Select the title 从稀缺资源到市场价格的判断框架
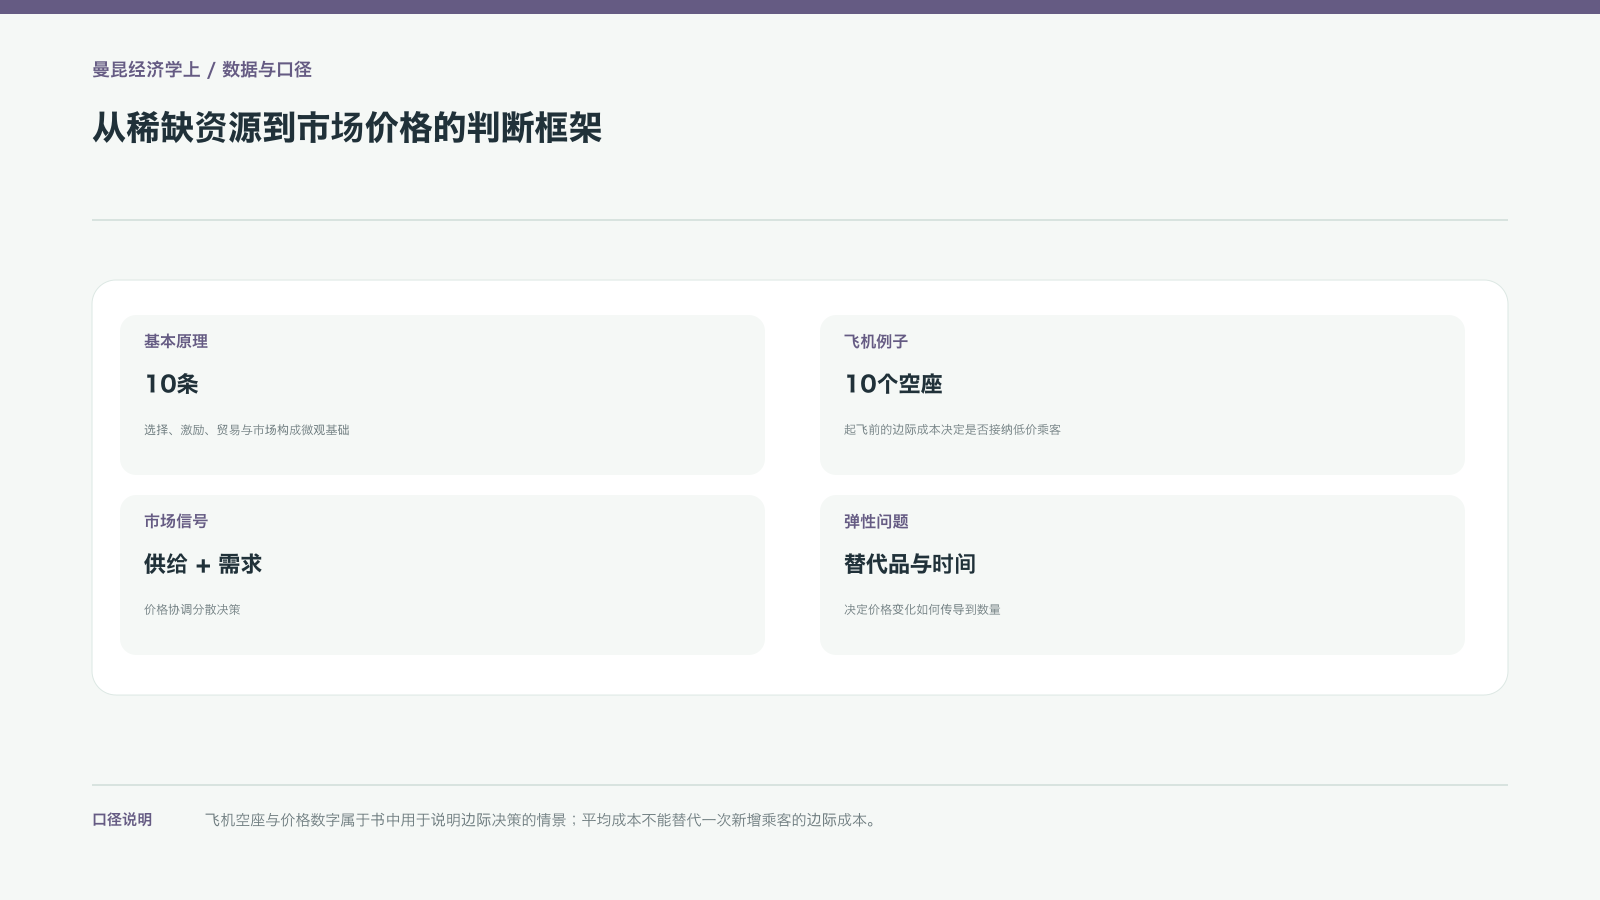The image size is (1600, 900). pos(347,128)
